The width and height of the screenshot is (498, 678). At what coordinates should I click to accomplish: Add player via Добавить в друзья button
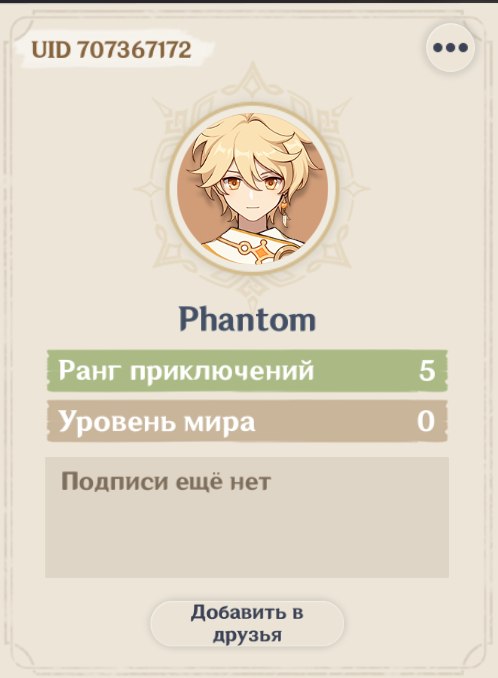pos(247,624)
